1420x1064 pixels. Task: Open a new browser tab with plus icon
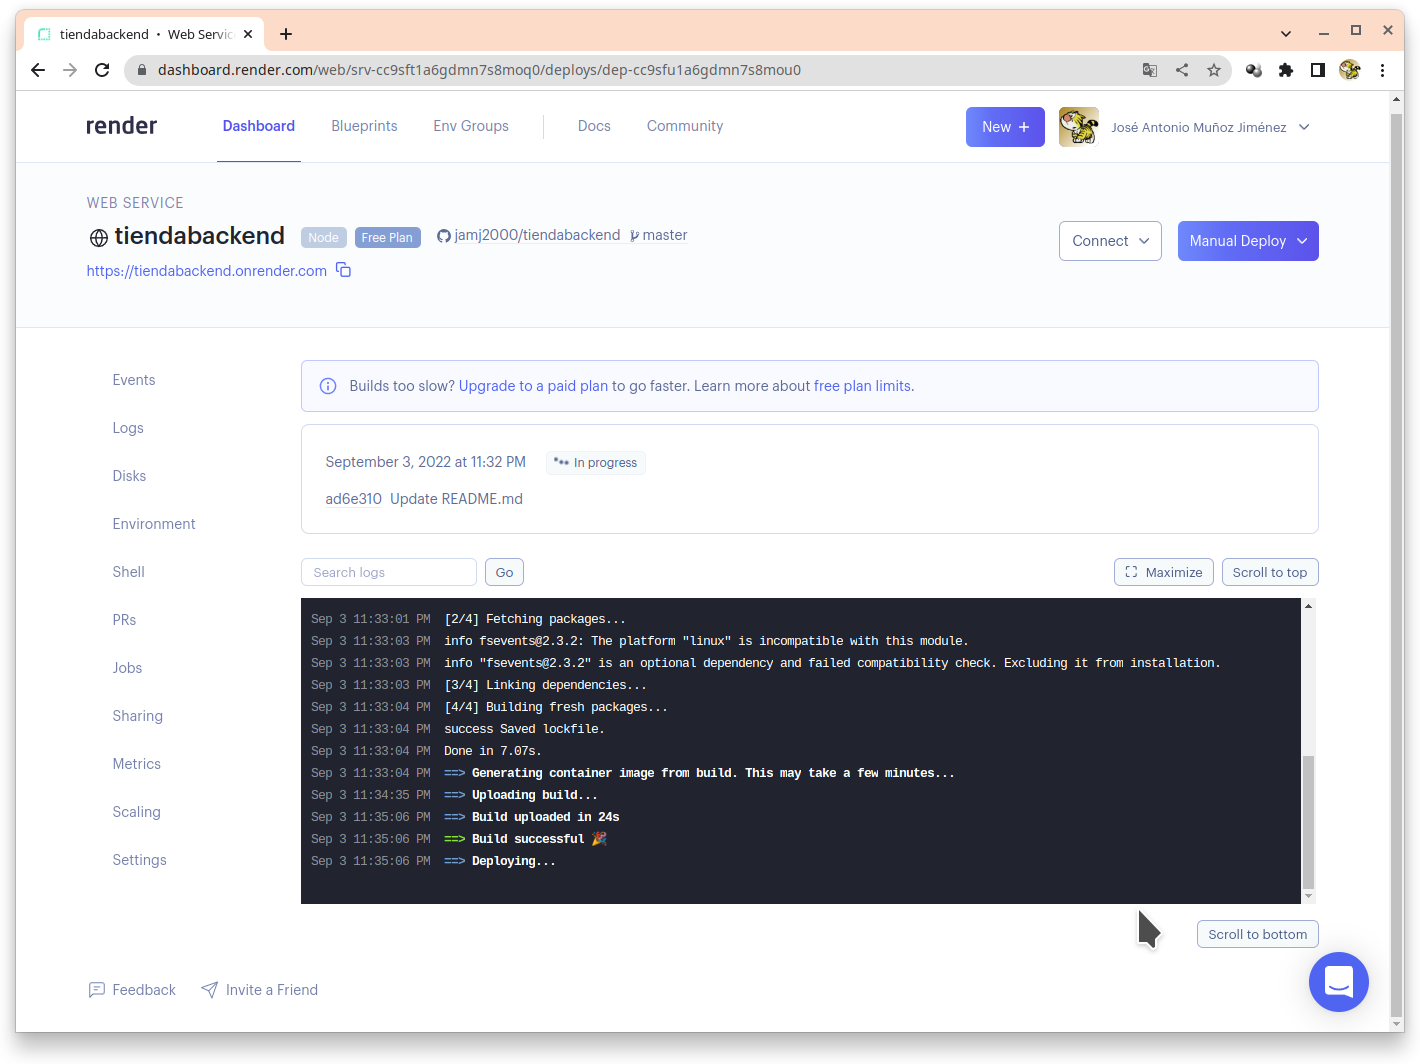(x=286, y=34)
